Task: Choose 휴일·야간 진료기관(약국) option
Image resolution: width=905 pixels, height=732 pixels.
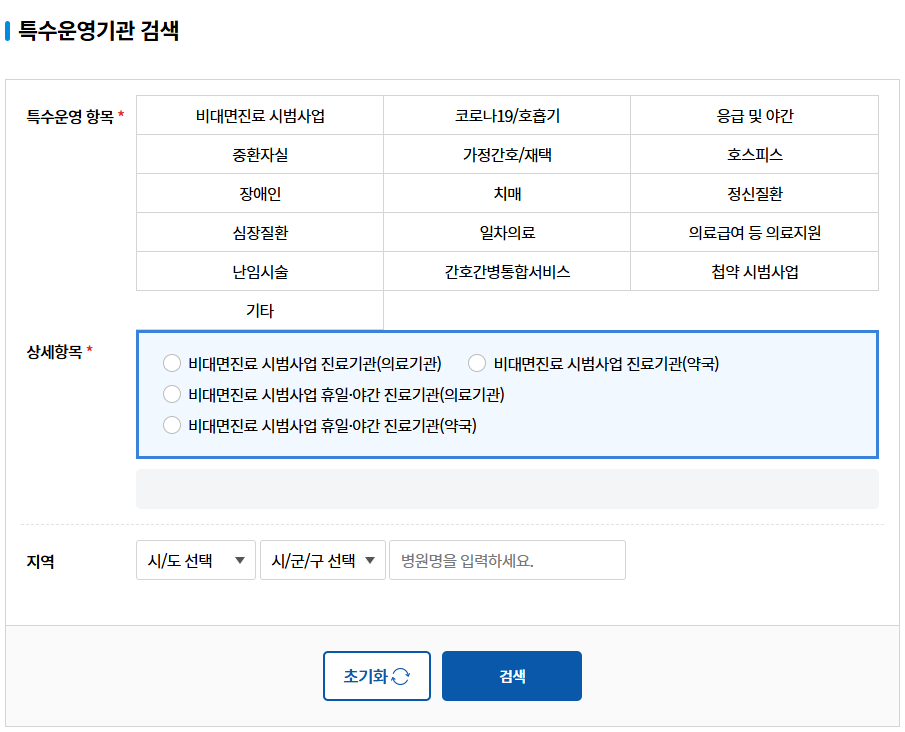Action: click(x=171, y=425)
